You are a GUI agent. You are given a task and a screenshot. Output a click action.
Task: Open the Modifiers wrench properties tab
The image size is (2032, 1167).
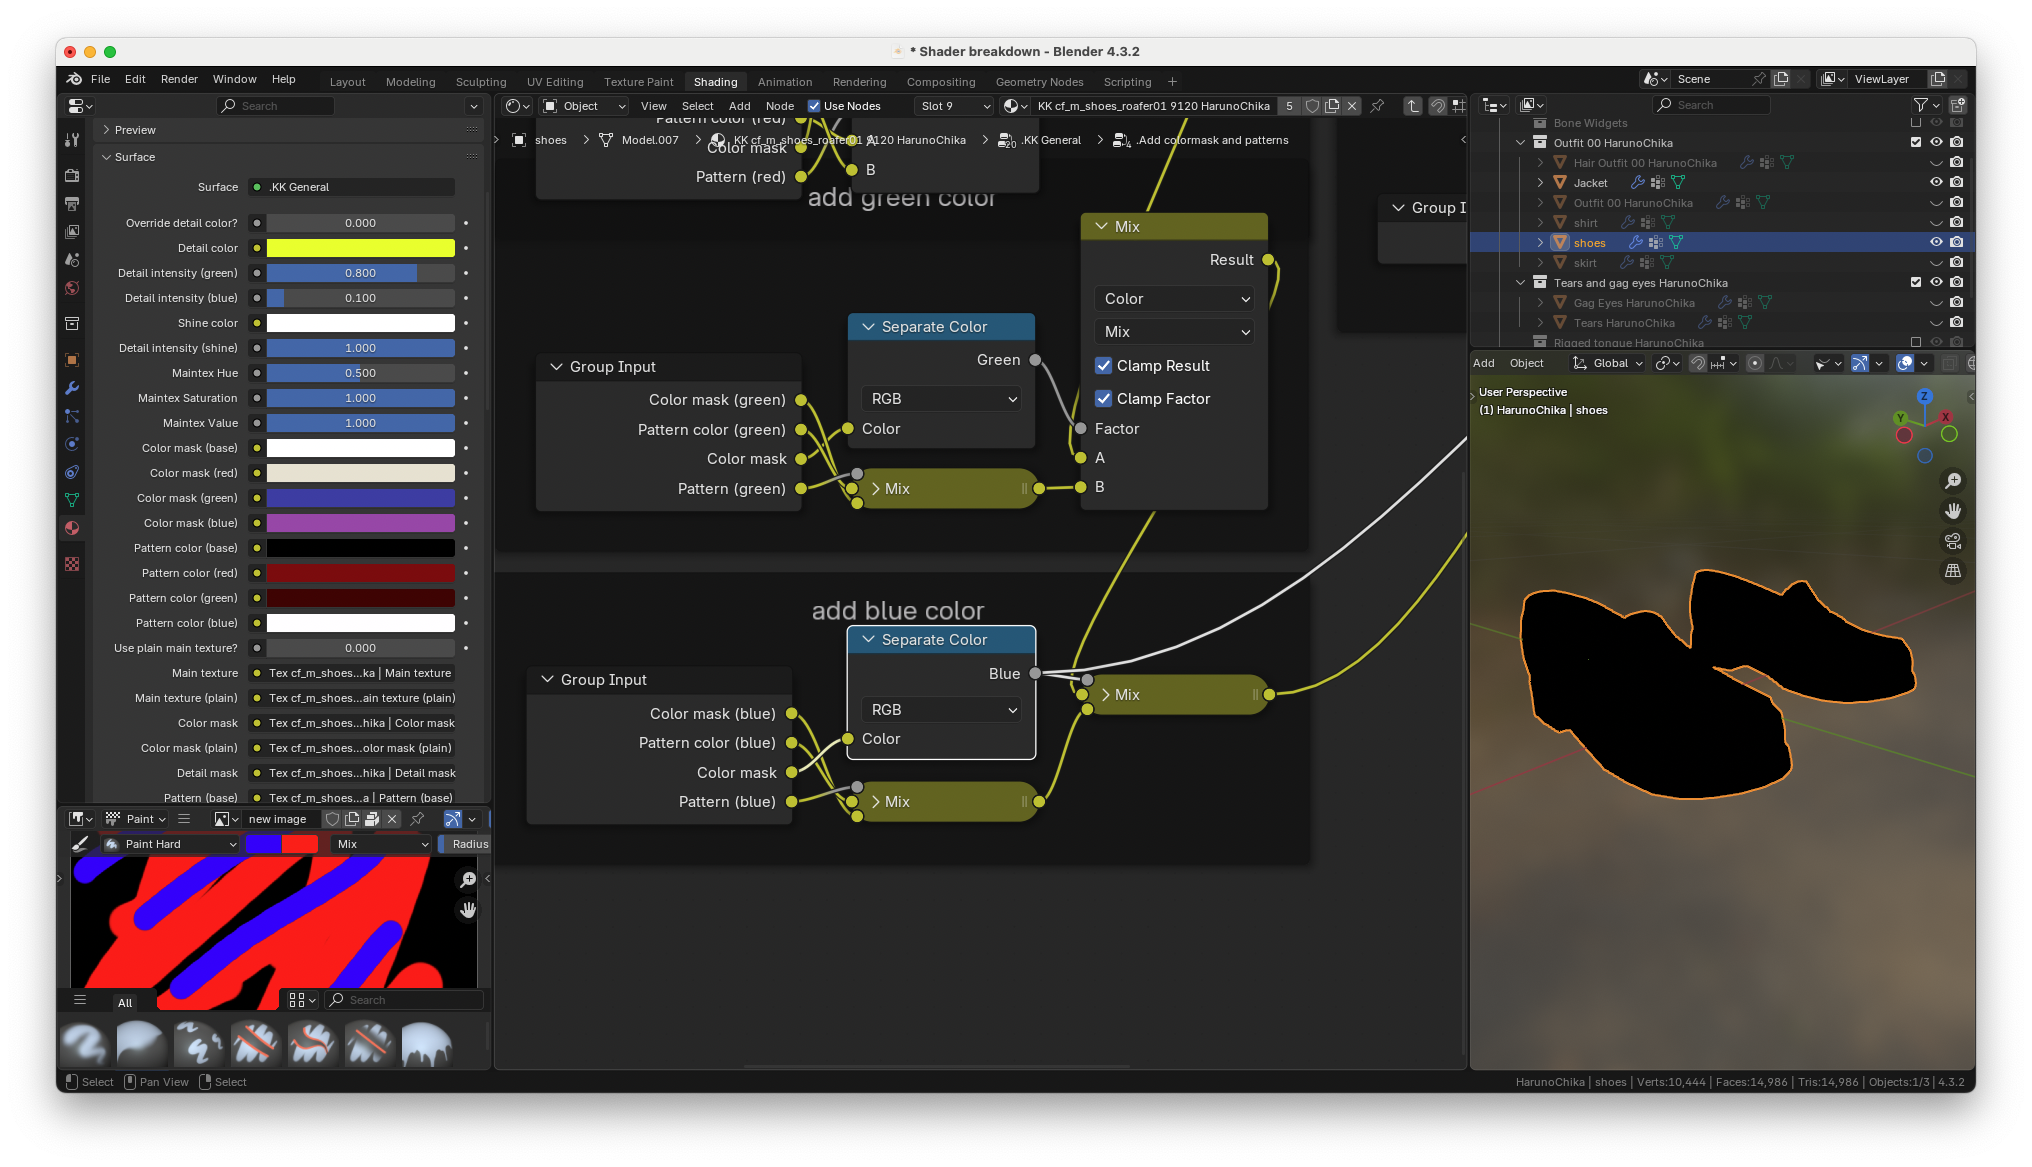pyautogui.click(x=72, y=388)
